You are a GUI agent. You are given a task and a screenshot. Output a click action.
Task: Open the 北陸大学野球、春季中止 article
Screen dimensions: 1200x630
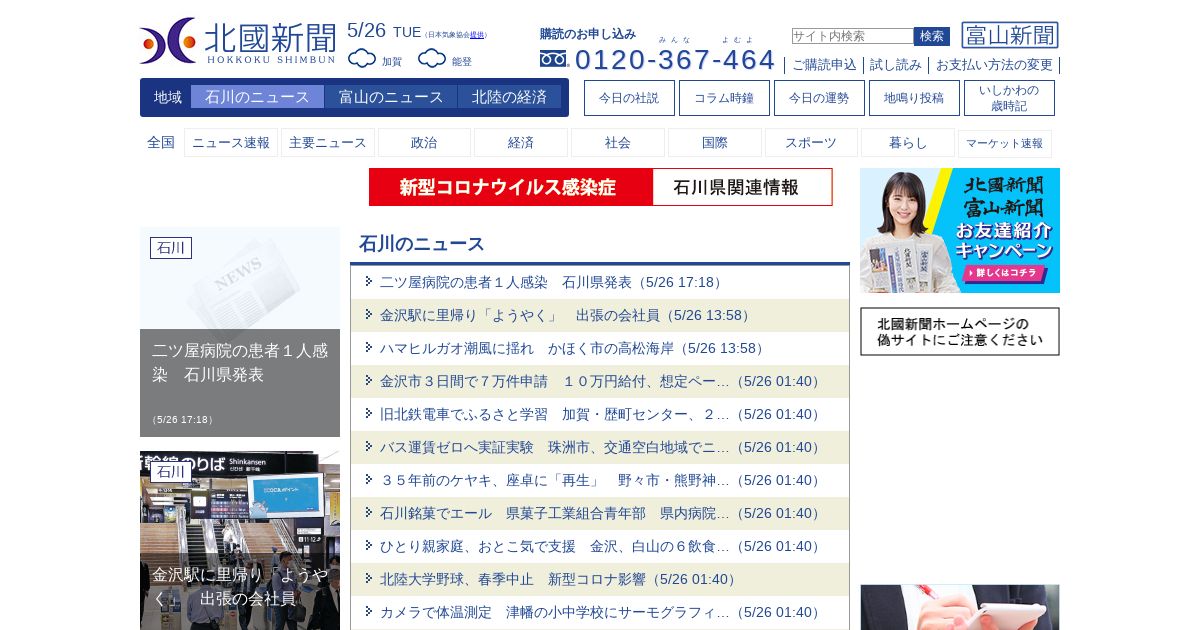[558, 579]
